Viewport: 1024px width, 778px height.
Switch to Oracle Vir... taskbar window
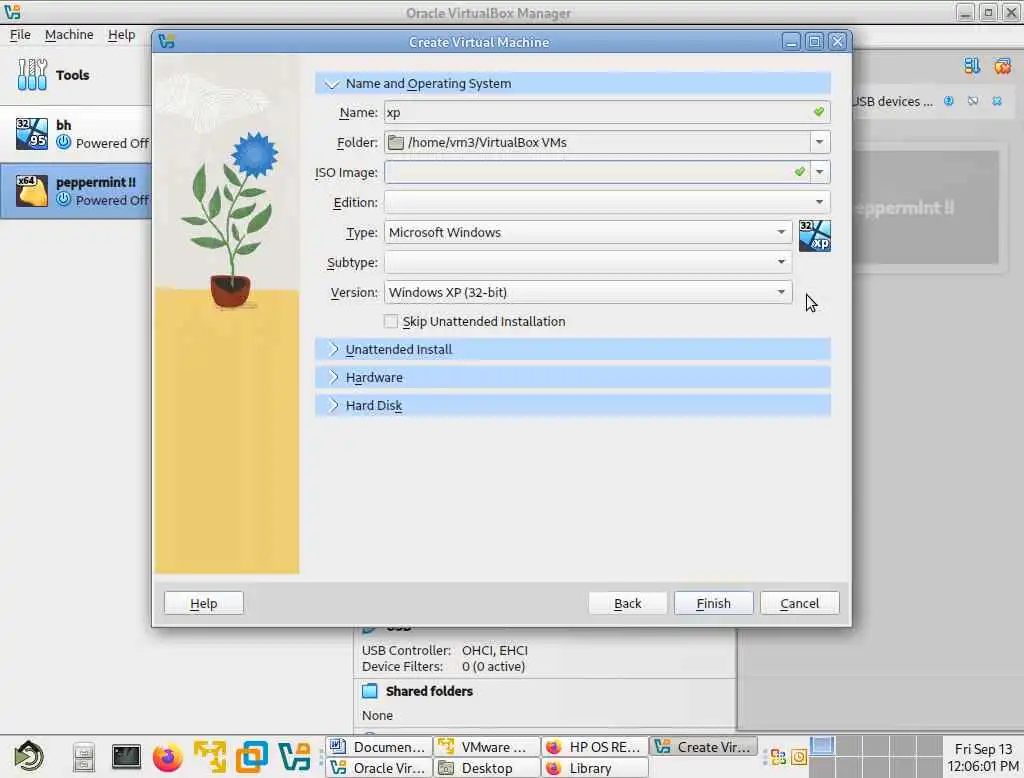[x=379, y=768]
